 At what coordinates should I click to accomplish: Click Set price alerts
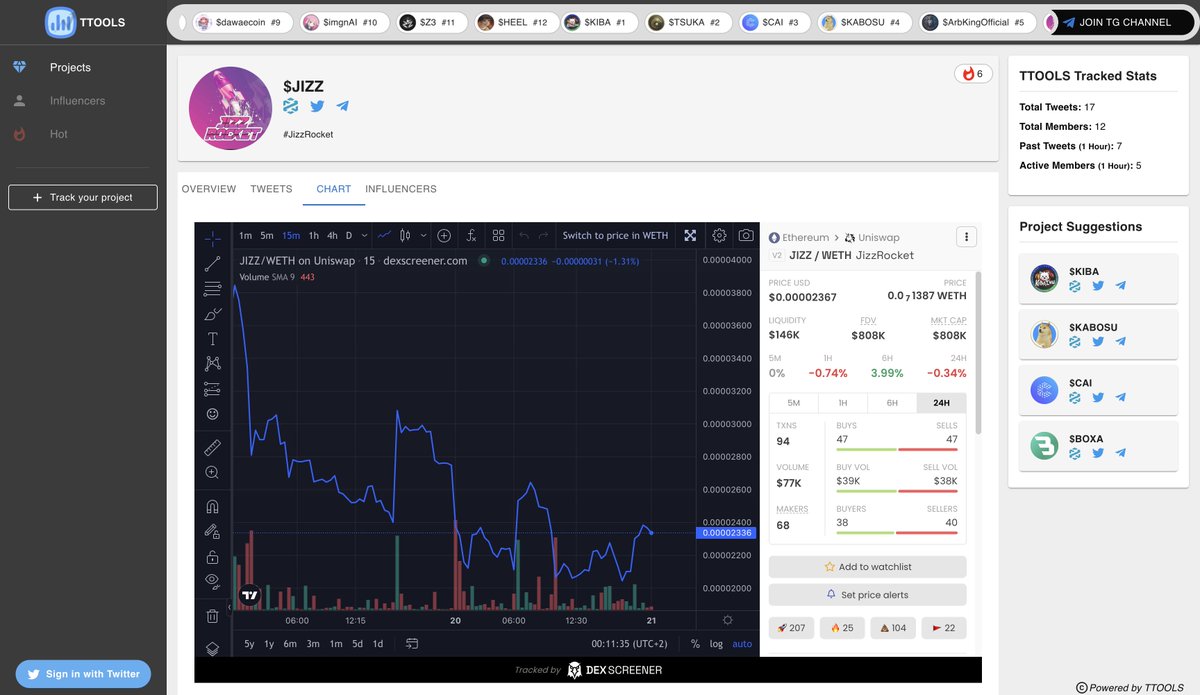868,594
